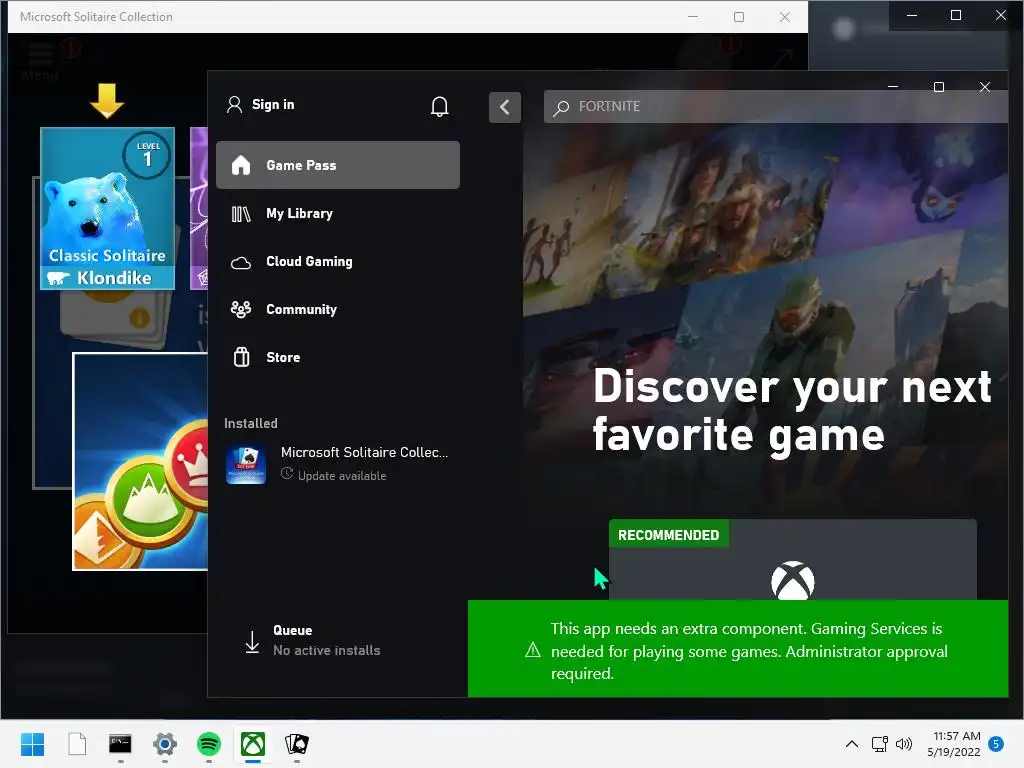Click the Store bag icon
Image resolution: width=1024 pixels, height=768 pixels.
[242, 357]
